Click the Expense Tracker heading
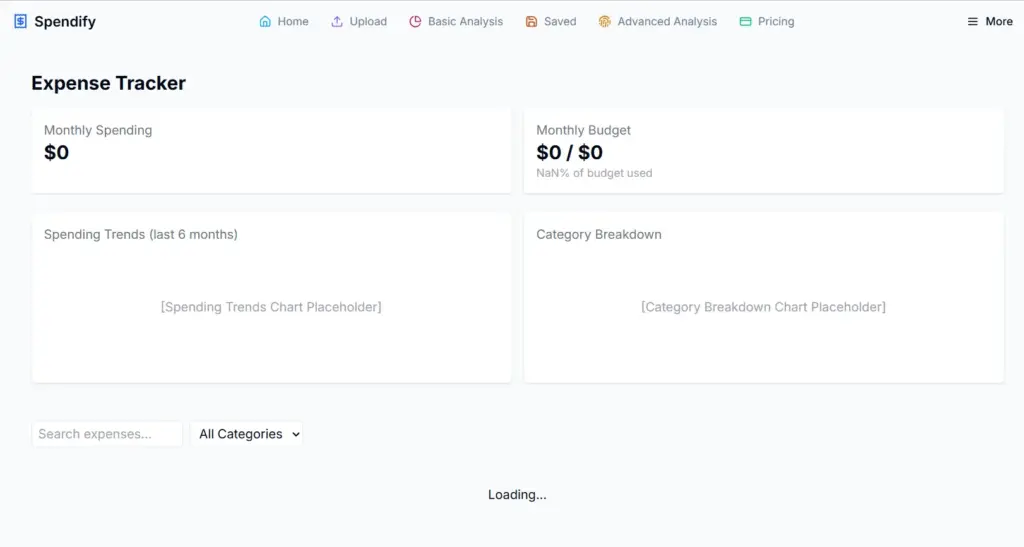This screenshot has height=547, width=1024. (x=108, y=83)
